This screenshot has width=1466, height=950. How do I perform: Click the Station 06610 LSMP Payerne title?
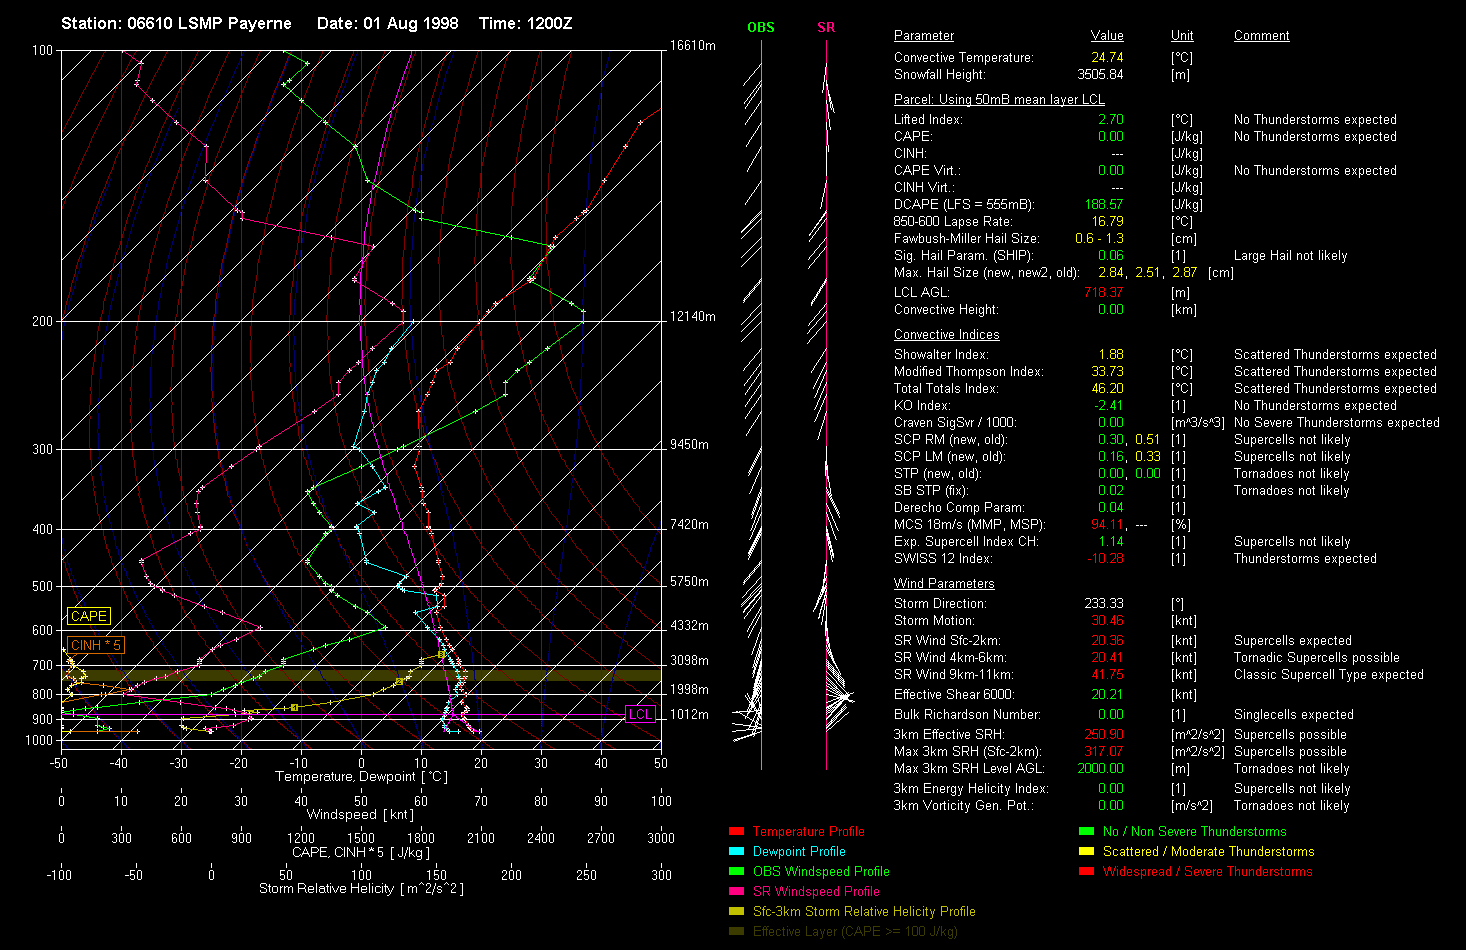[x=176, y=23]
